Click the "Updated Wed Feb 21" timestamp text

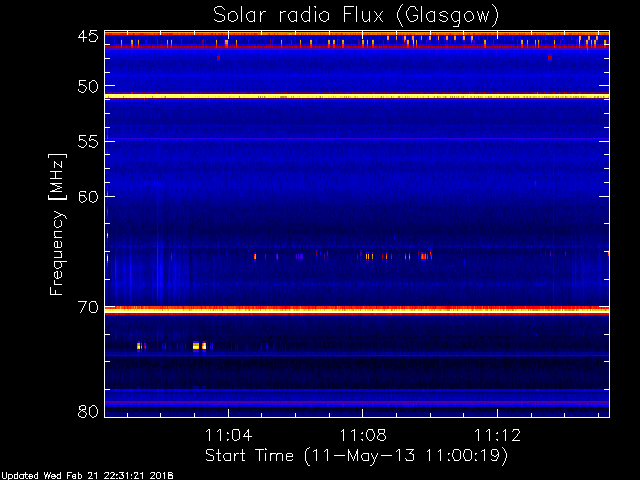click(x=87, y=476)
